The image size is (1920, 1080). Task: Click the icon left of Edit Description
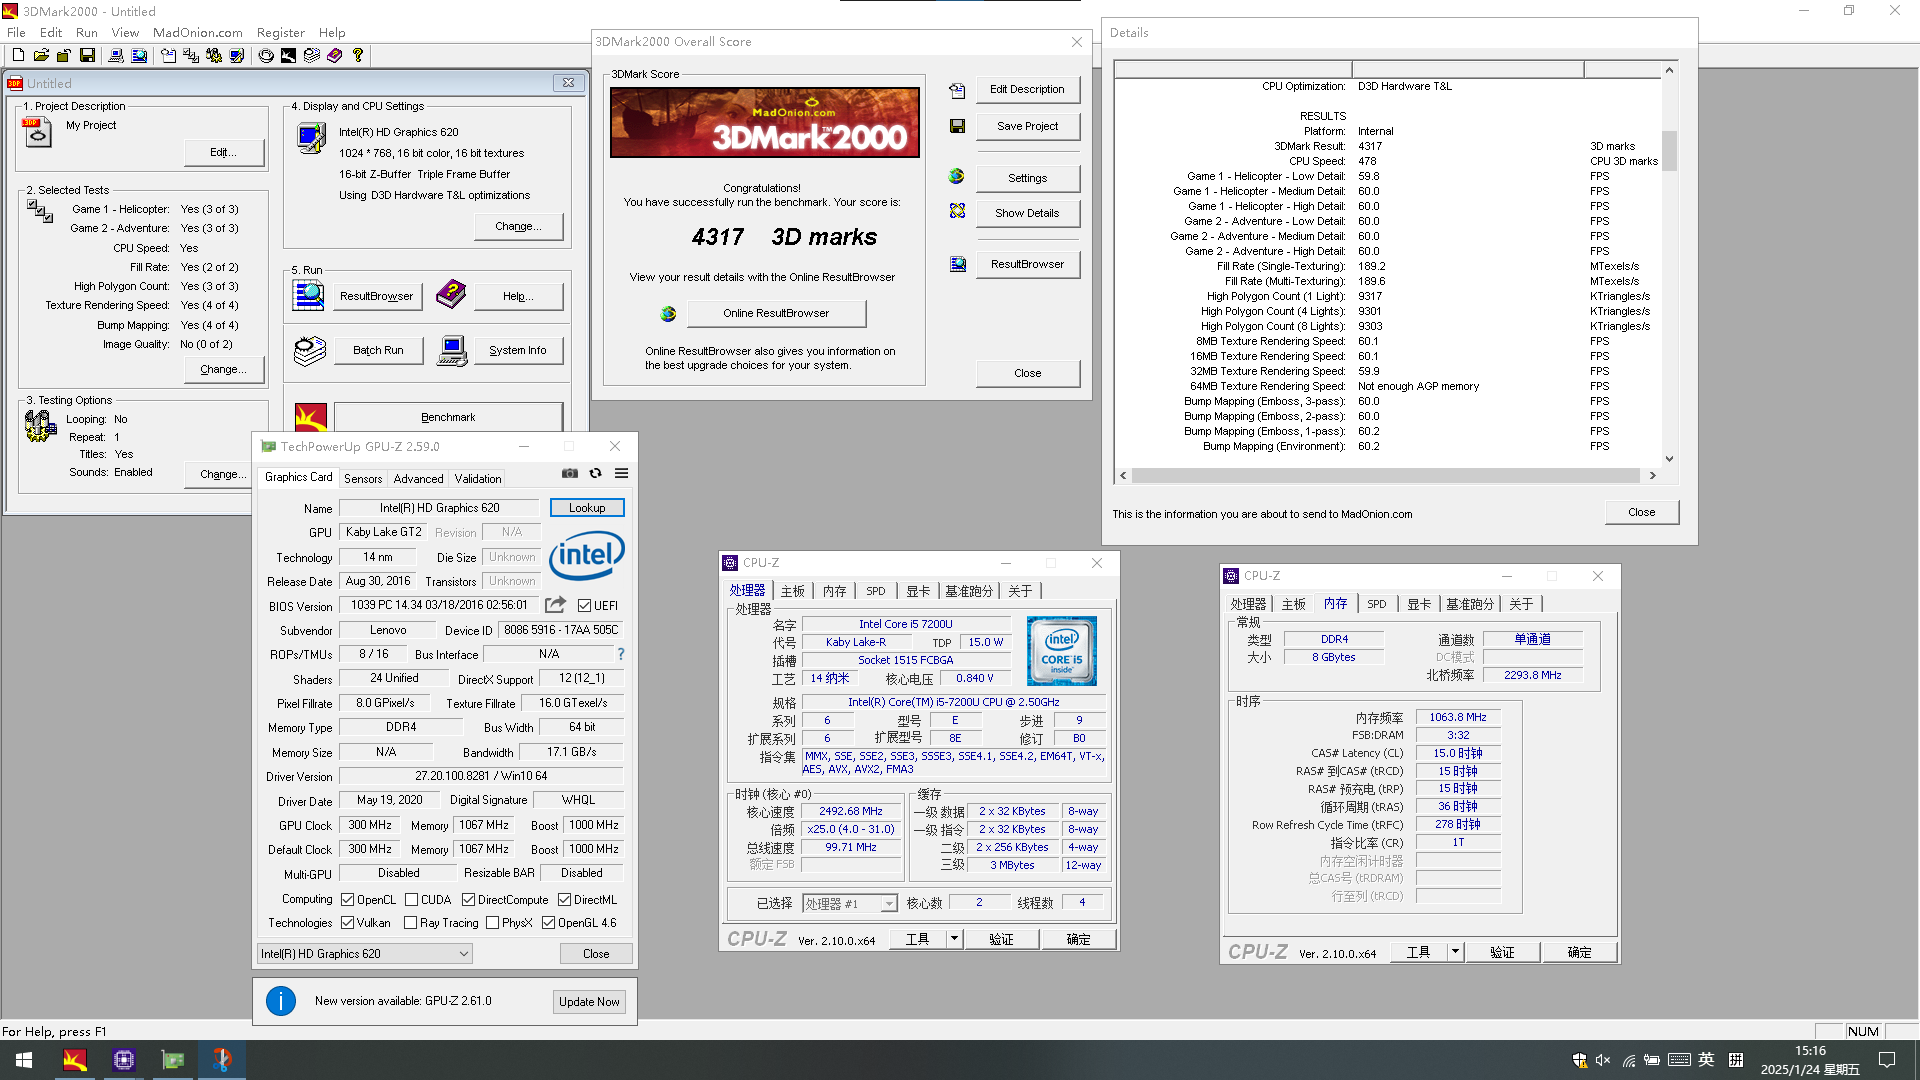957,91
